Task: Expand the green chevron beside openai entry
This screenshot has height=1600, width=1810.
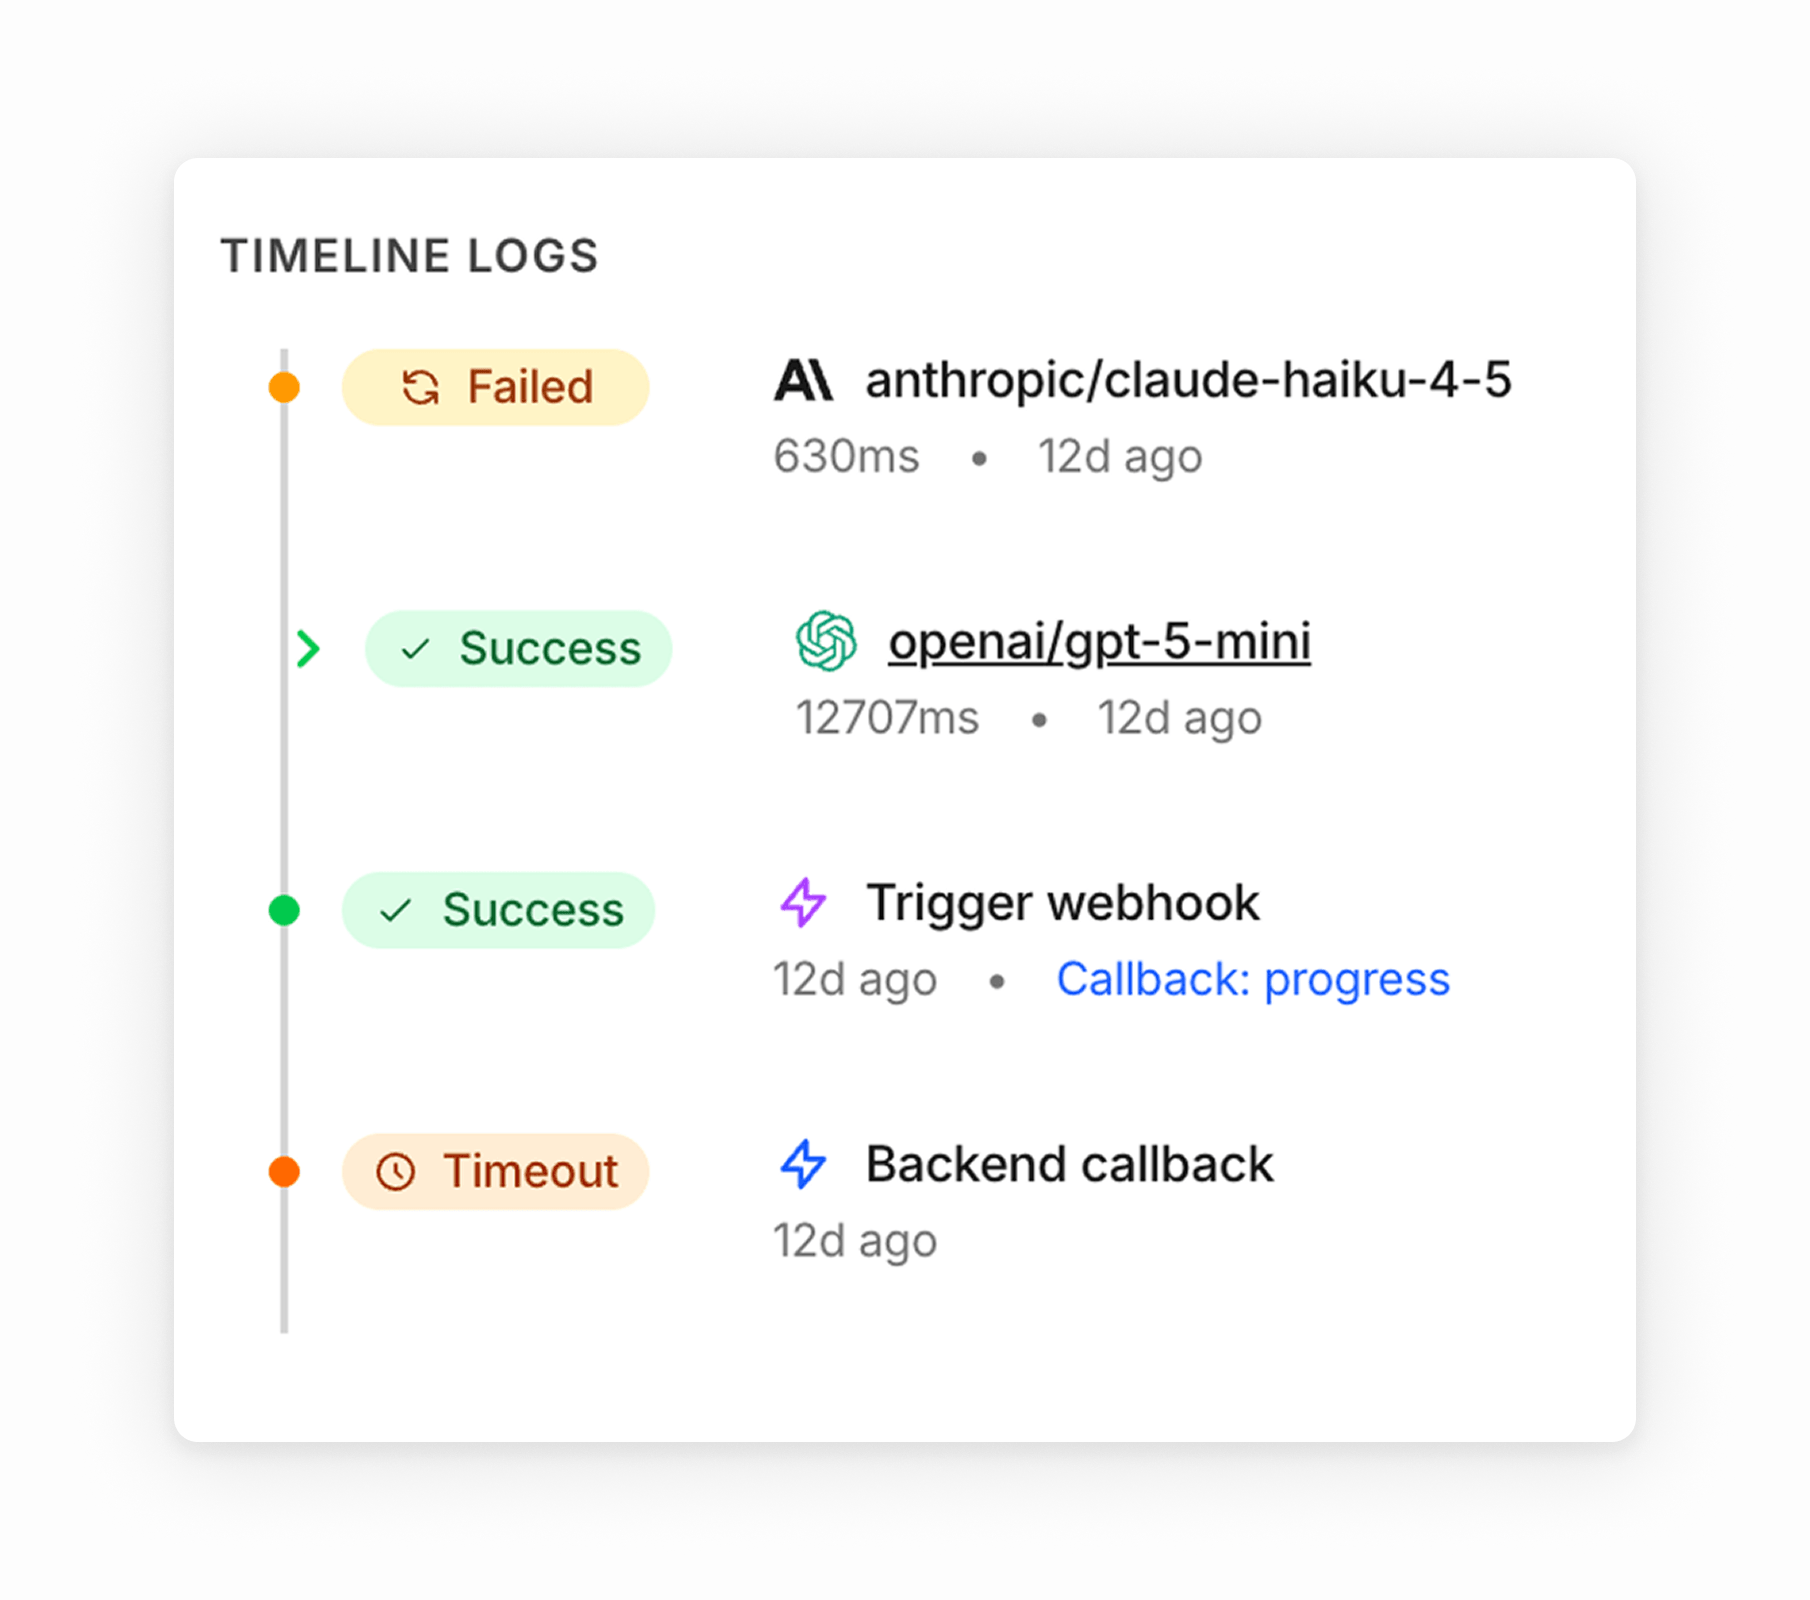Action: tap(308, 649)
